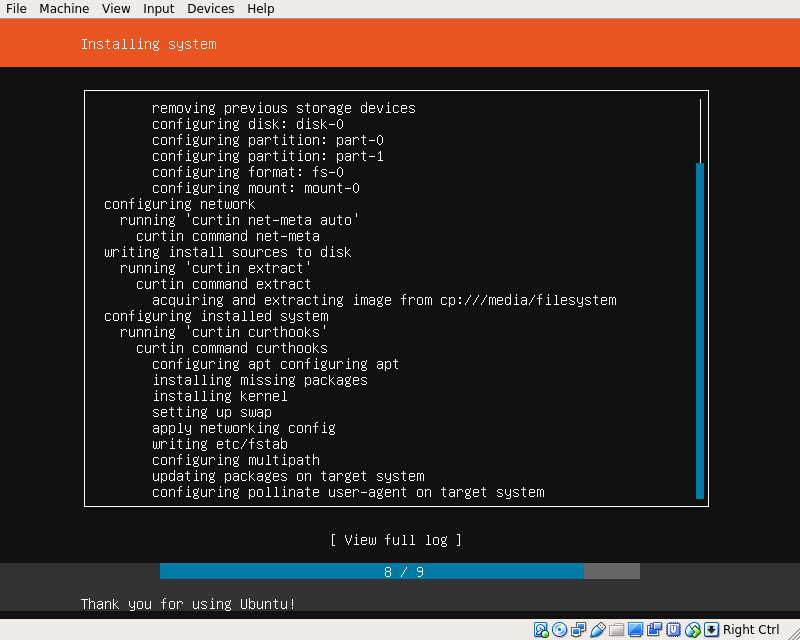Open the USB devices indicator
Viewport: 800px width, 640px height.
click(598, 630)
